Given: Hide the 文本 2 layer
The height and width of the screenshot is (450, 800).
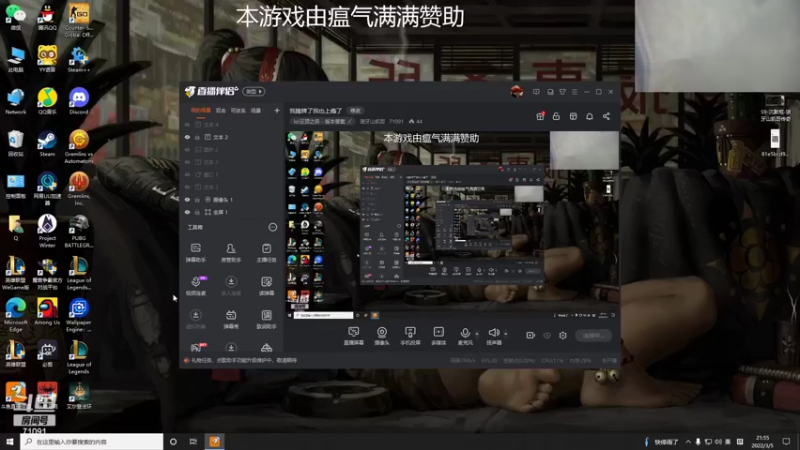Looking at the screenshot, I should point(187,137).
